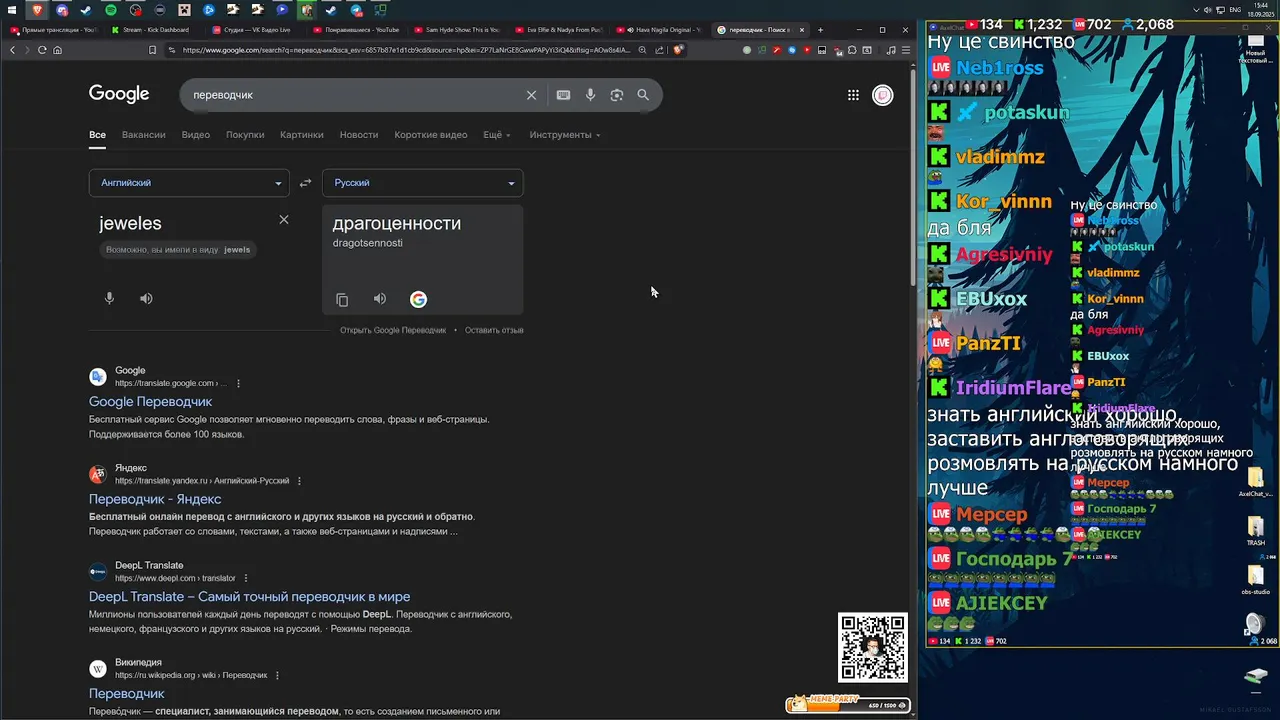Click the page's vertical scrollbar
Screen dimensions: 1280x720
click(913, 175)
